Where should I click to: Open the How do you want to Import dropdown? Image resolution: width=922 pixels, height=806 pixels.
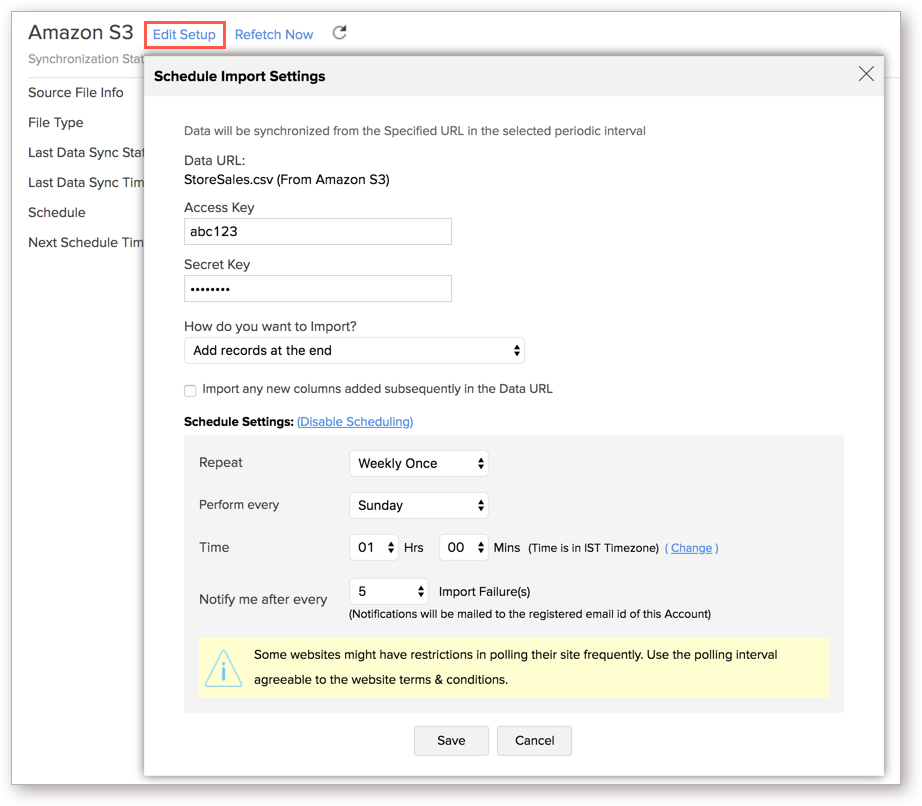point(354,350)
